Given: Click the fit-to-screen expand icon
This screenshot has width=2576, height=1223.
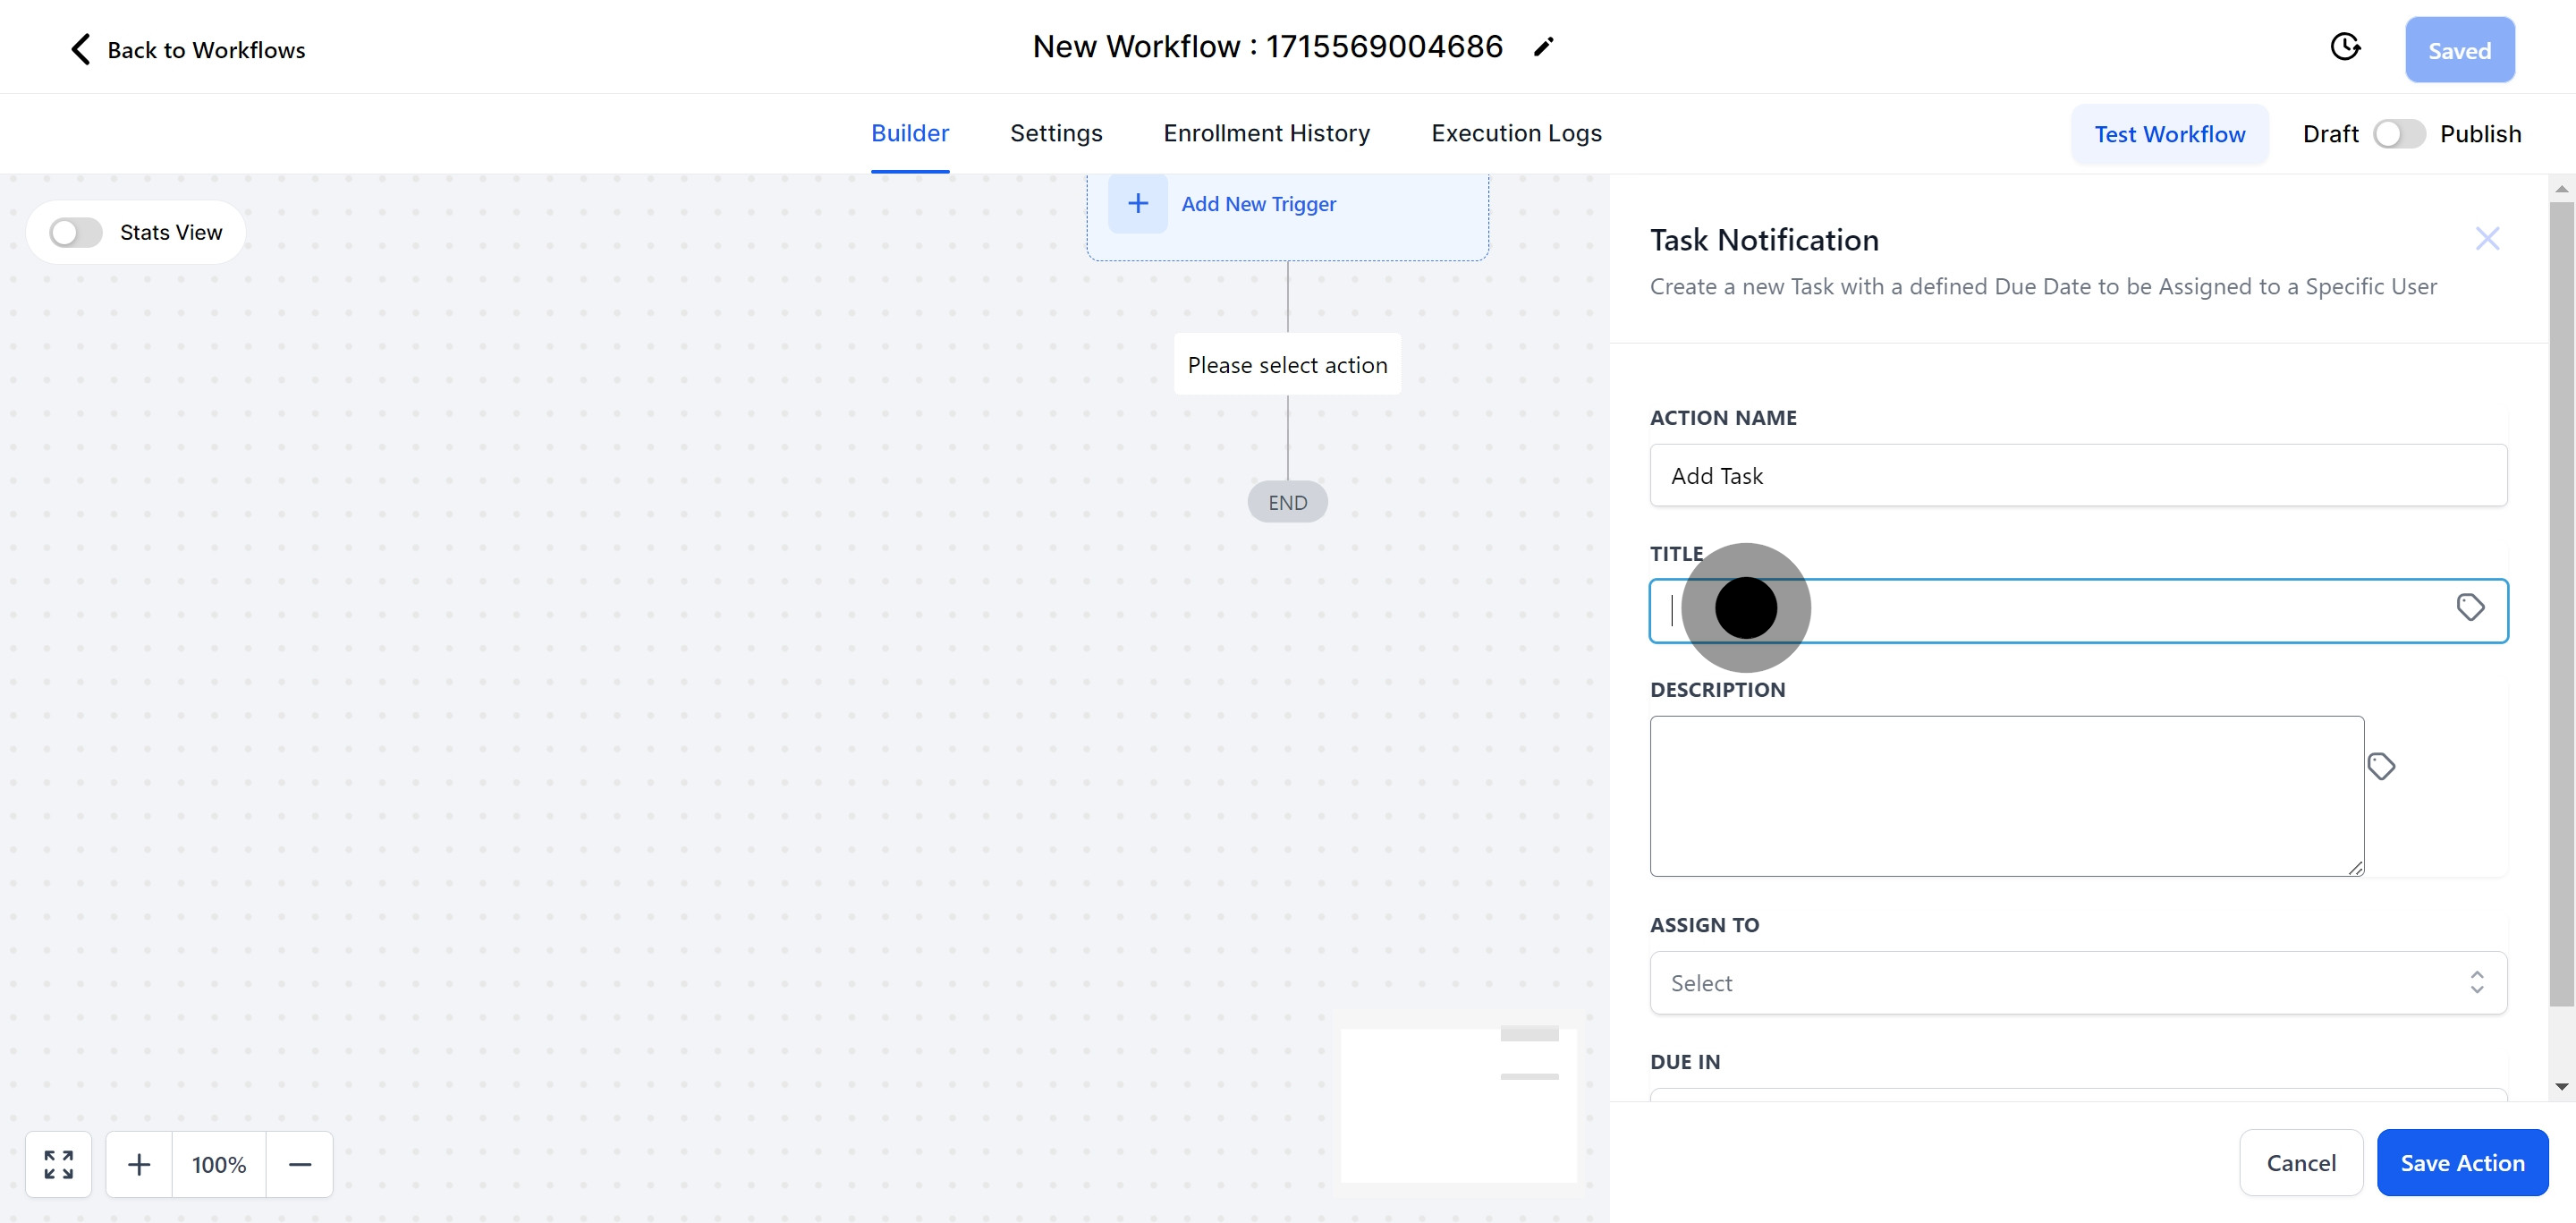Looking at the screenshot, I should pyautogui.click(x=59, y=1164).
